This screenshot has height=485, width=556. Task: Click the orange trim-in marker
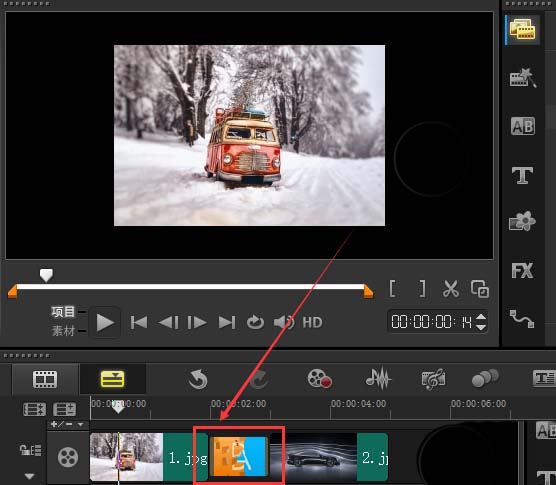coord(12,291)
